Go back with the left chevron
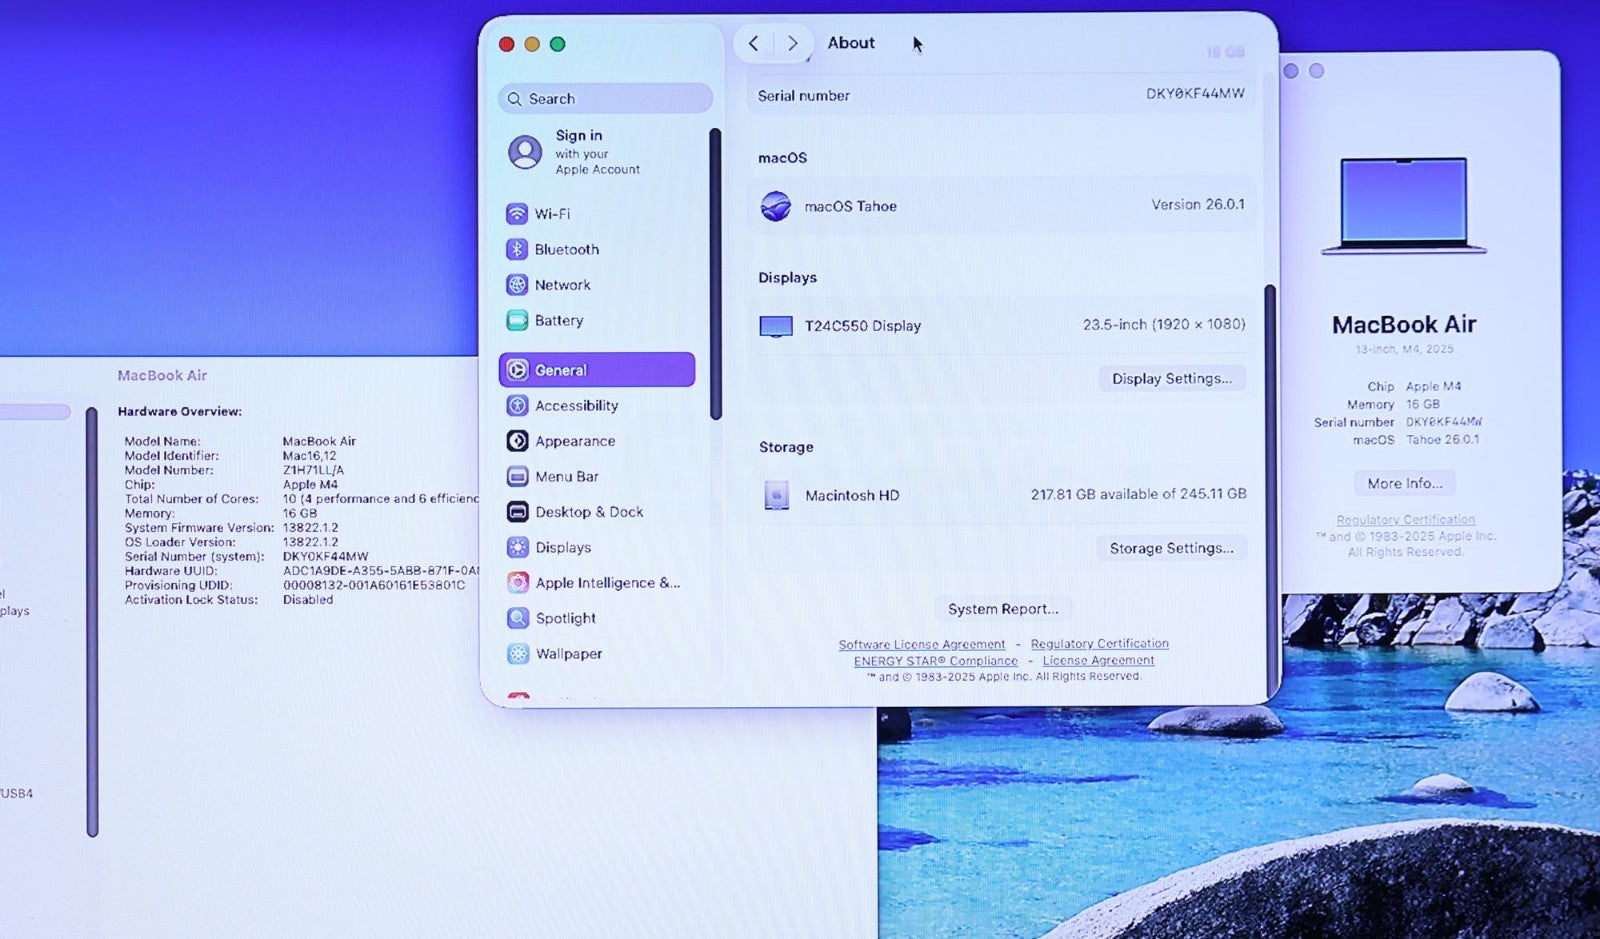This screenshot has height=939, width=1600. pos(754,43)
